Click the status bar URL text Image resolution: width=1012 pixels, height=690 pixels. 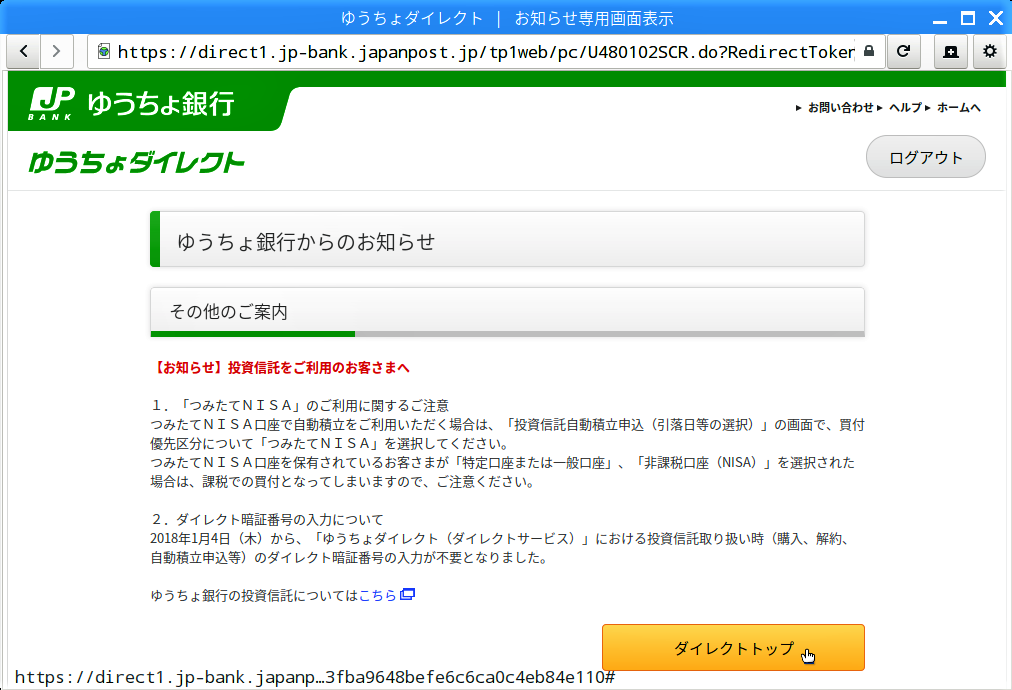(314, 677)
